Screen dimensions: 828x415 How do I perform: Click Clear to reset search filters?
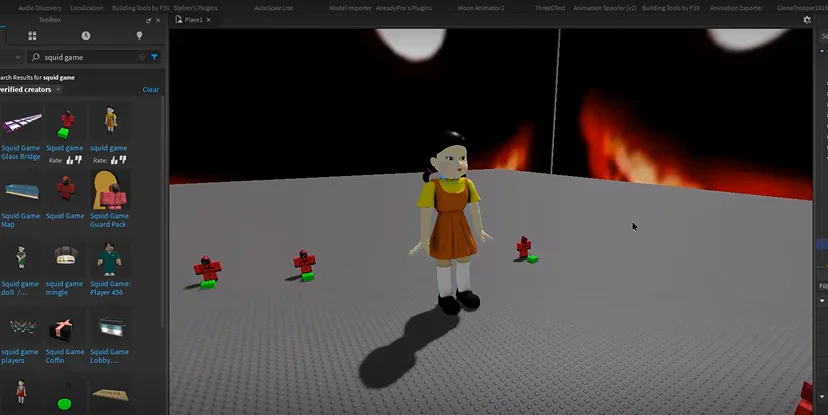tap(150, 90)
